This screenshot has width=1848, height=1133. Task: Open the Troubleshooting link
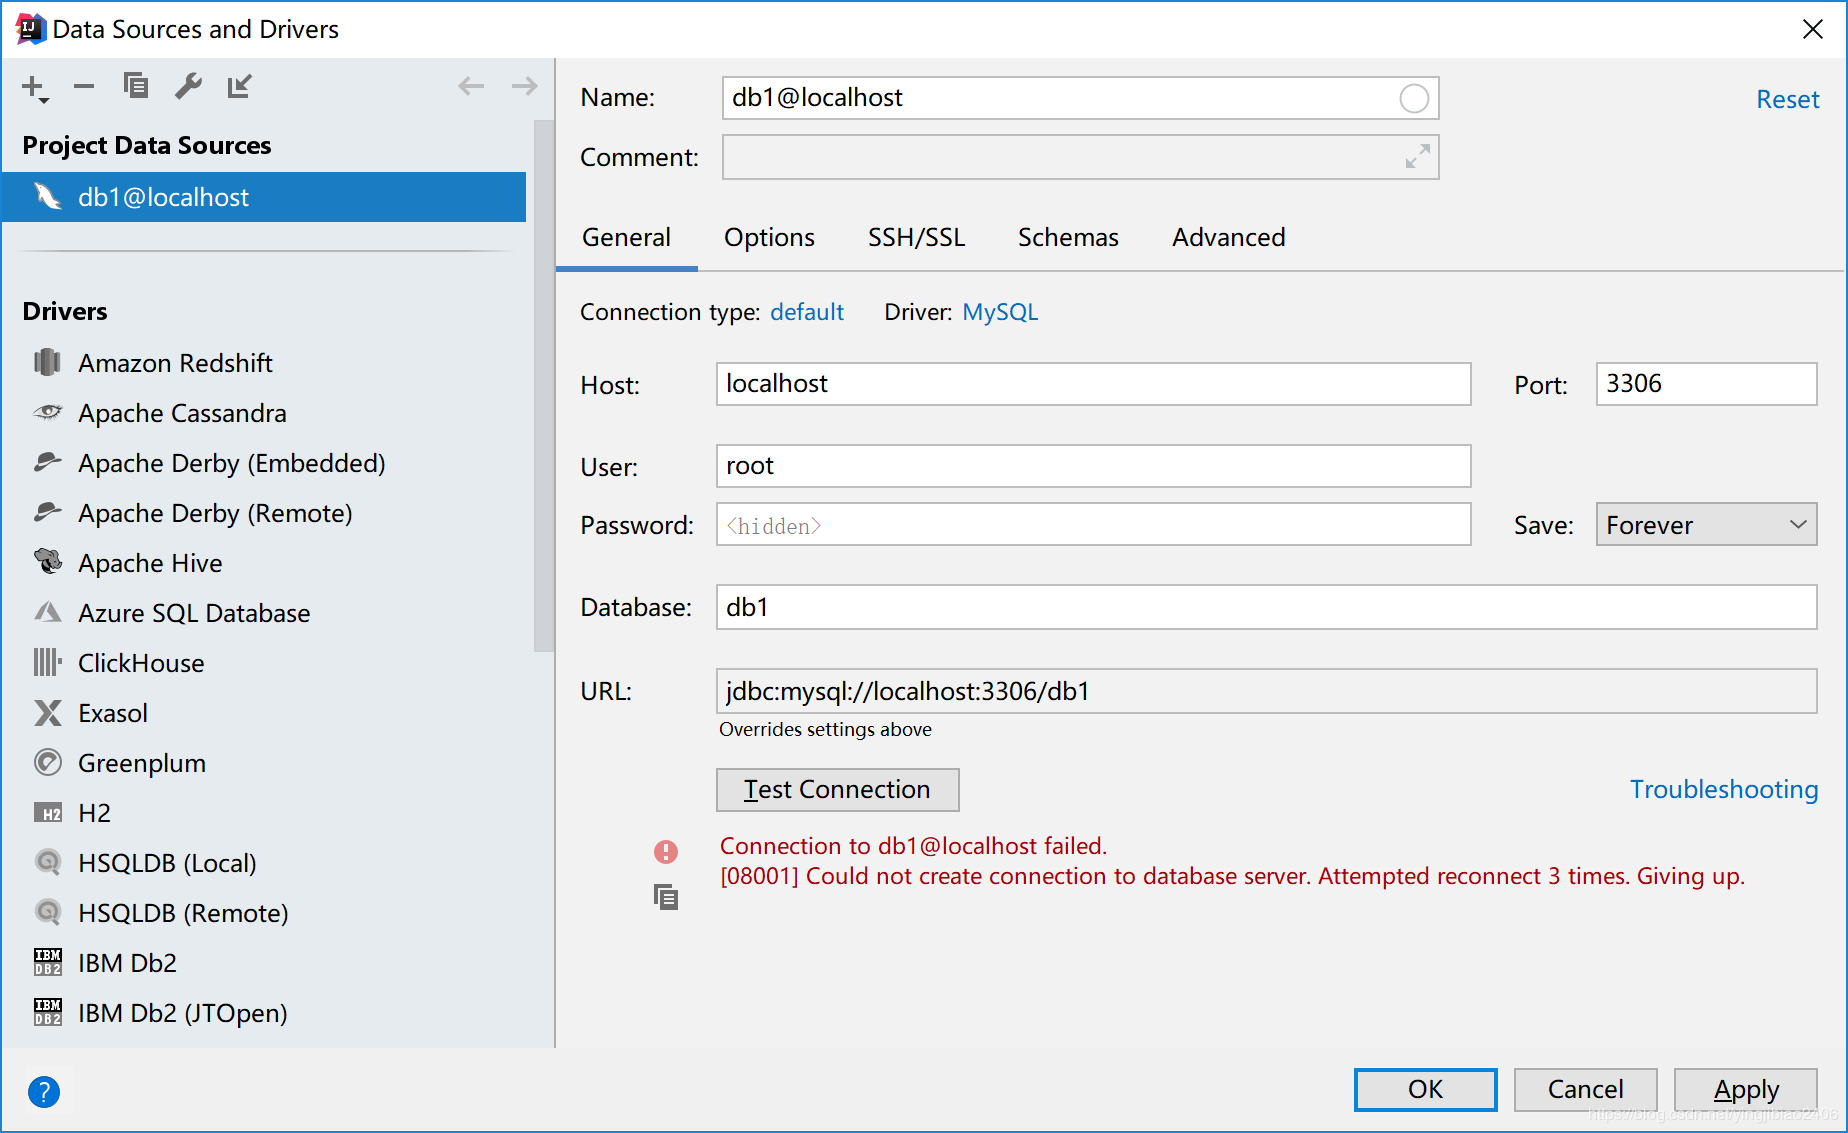pyautogui.click(x=1724, y=789)
